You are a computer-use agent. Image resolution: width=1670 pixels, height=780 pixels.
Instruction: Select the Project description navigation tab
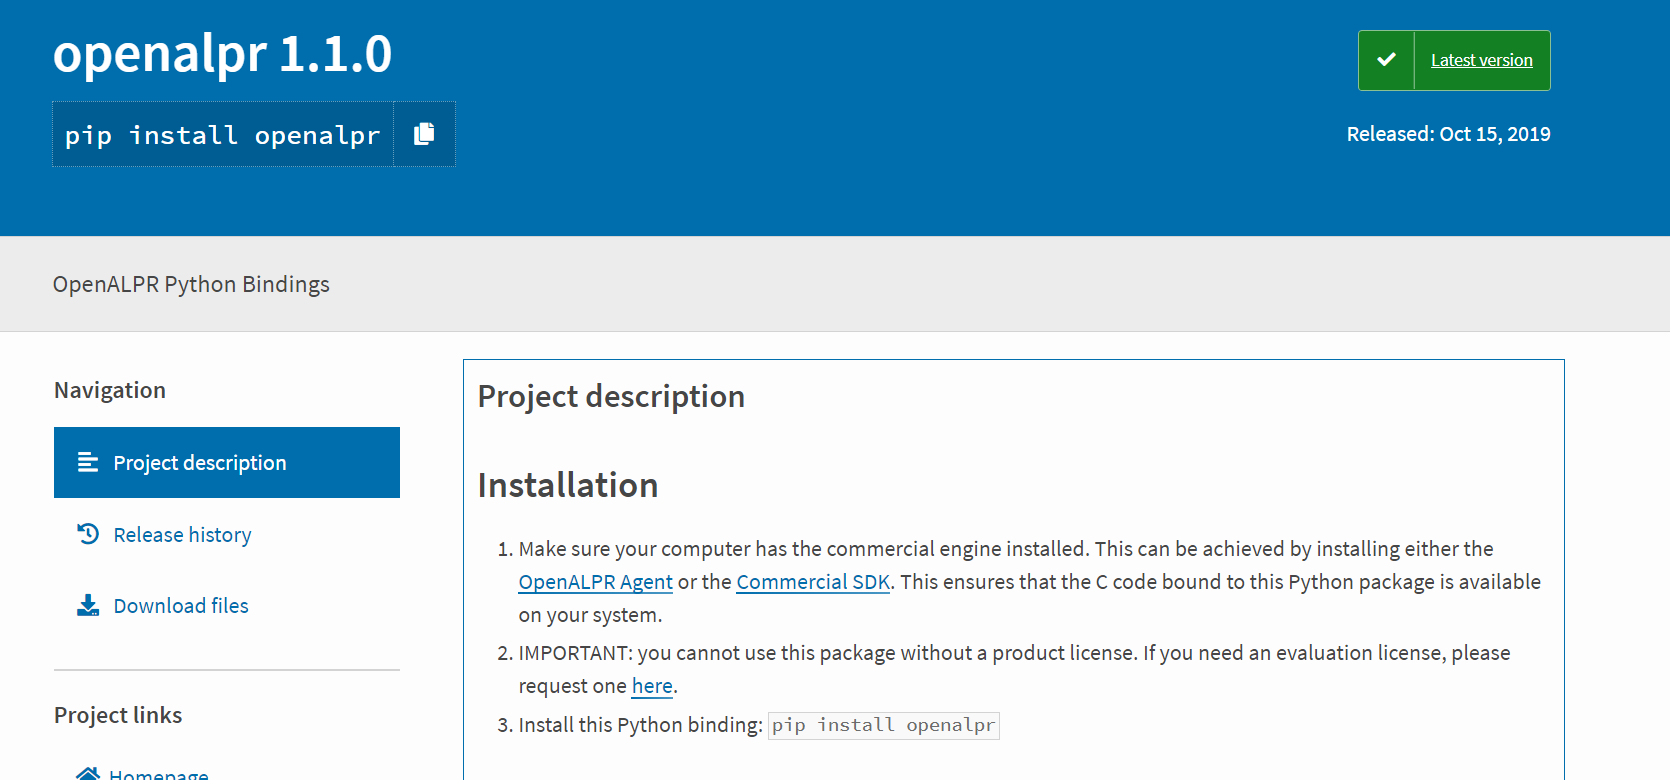pos(199,463)
